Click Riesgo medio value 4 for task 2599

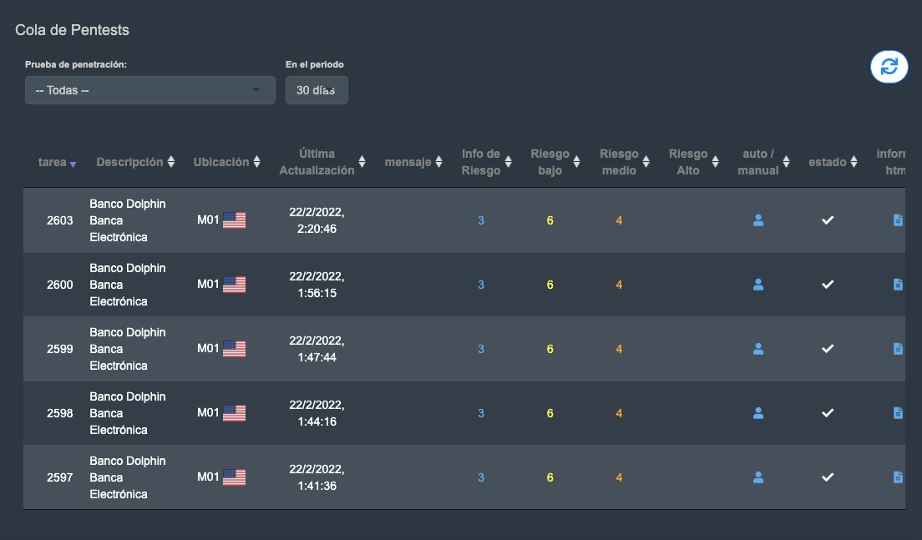[619, 349]
